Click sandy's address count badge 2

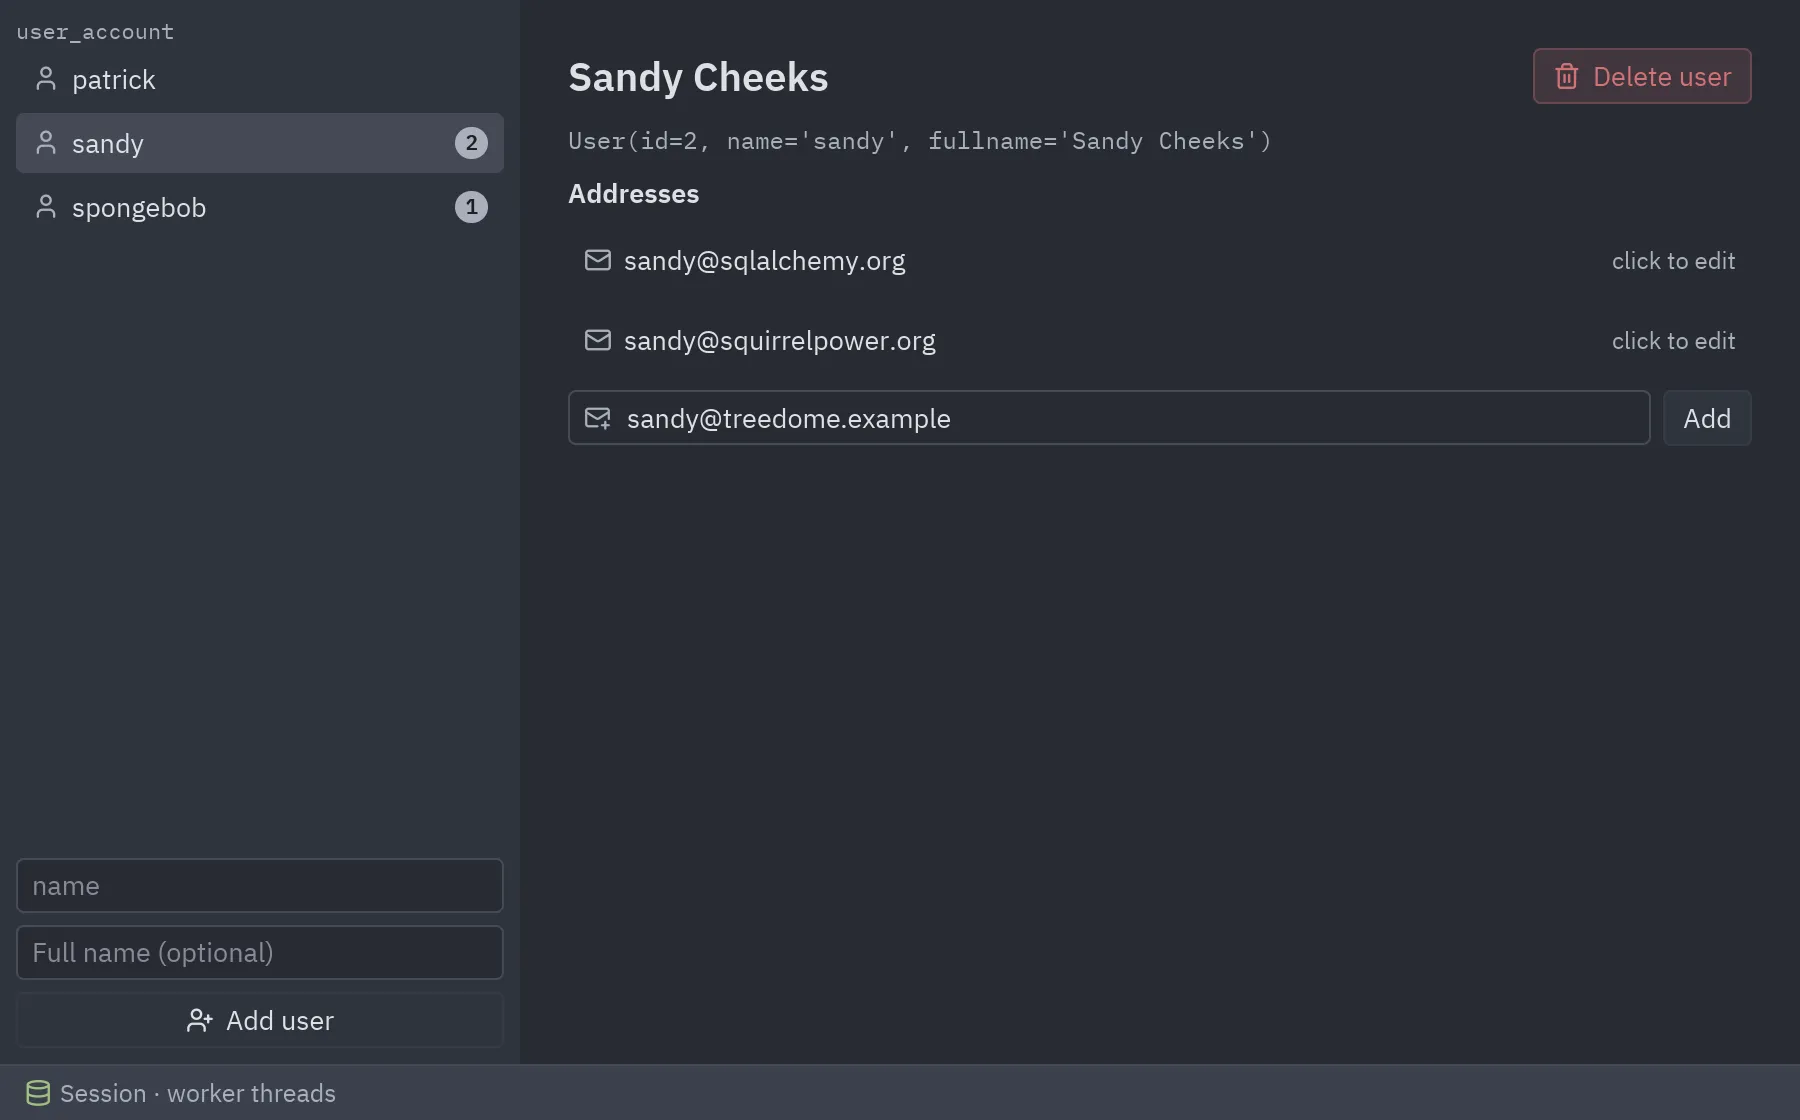coord(471,143)
